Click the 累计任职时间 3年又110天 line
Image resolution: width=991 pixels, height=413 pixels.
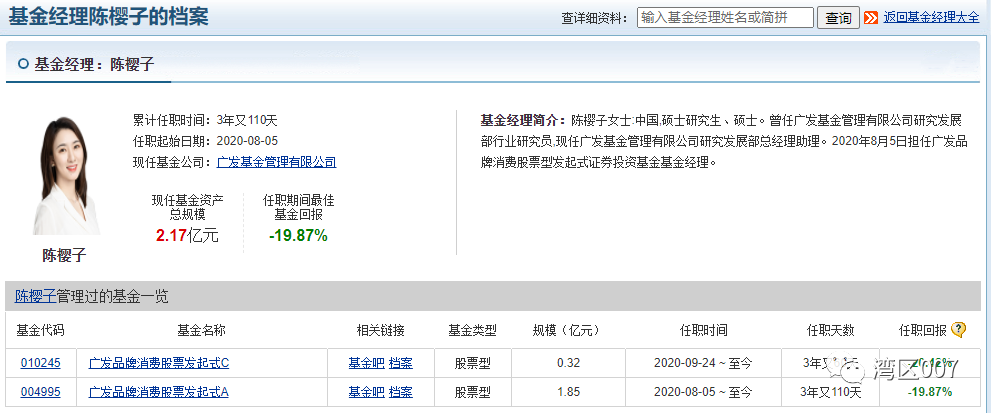205,120
